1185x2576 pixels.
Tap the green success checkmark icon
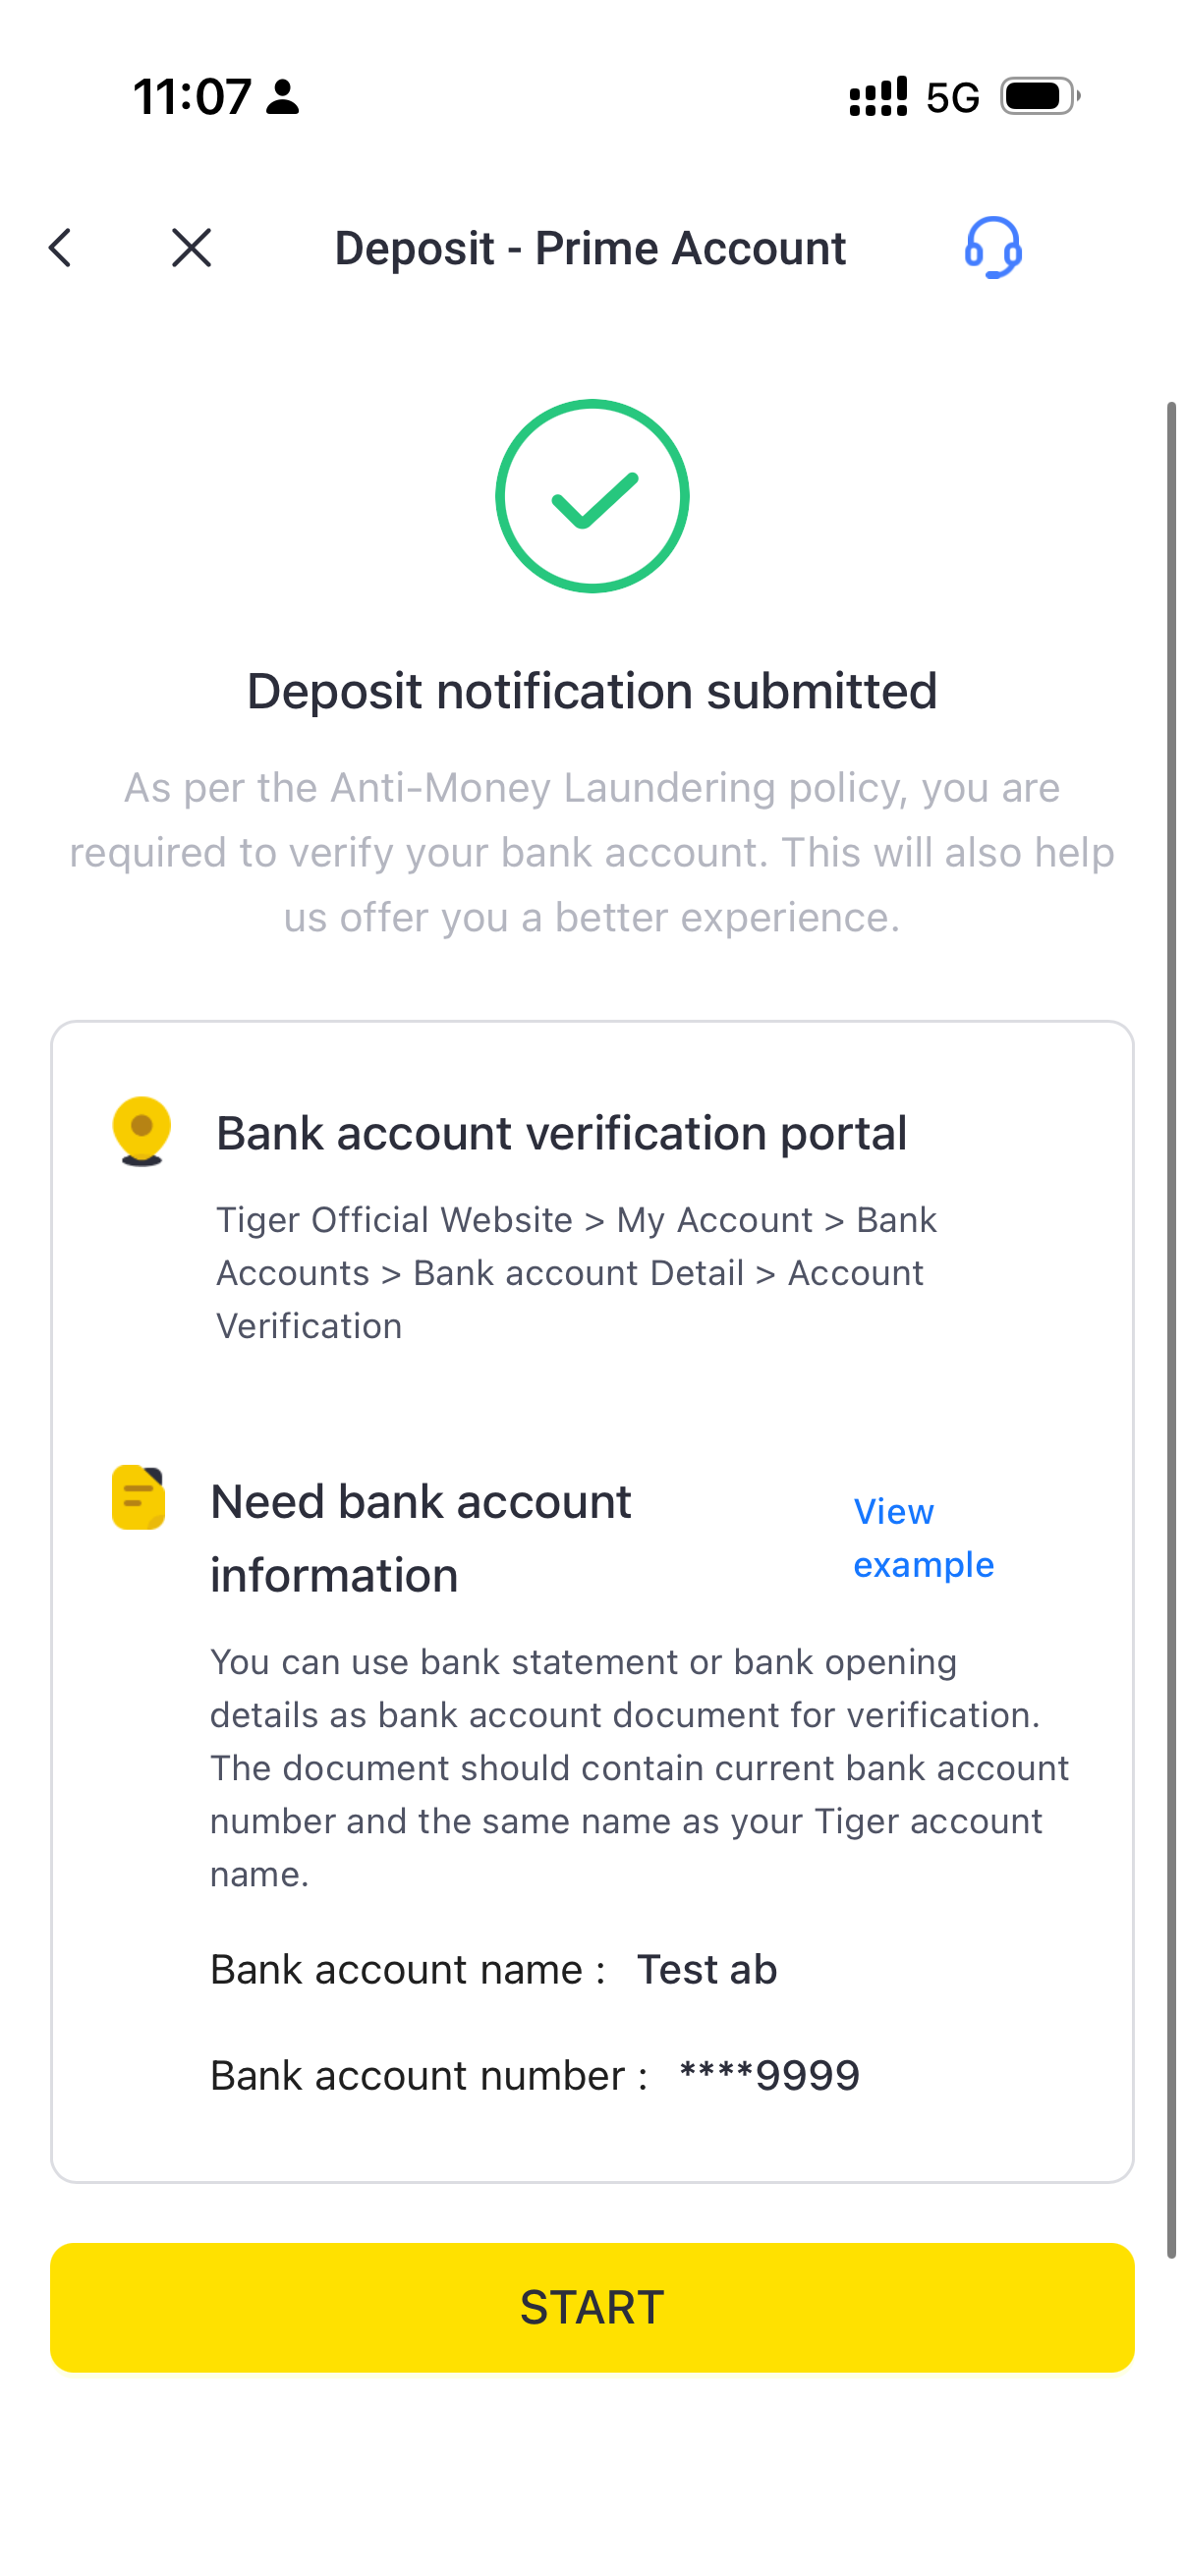click(592, 496)
